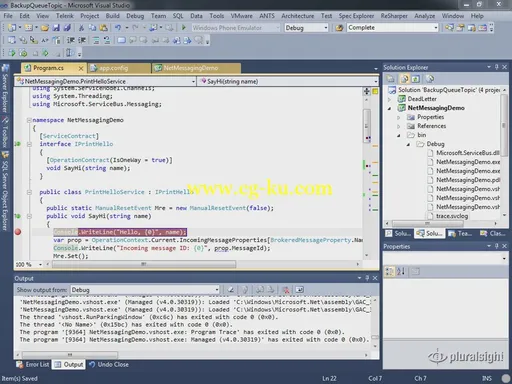
Task: Click the Open File folder icon
Action: click(x=45, y=28)
